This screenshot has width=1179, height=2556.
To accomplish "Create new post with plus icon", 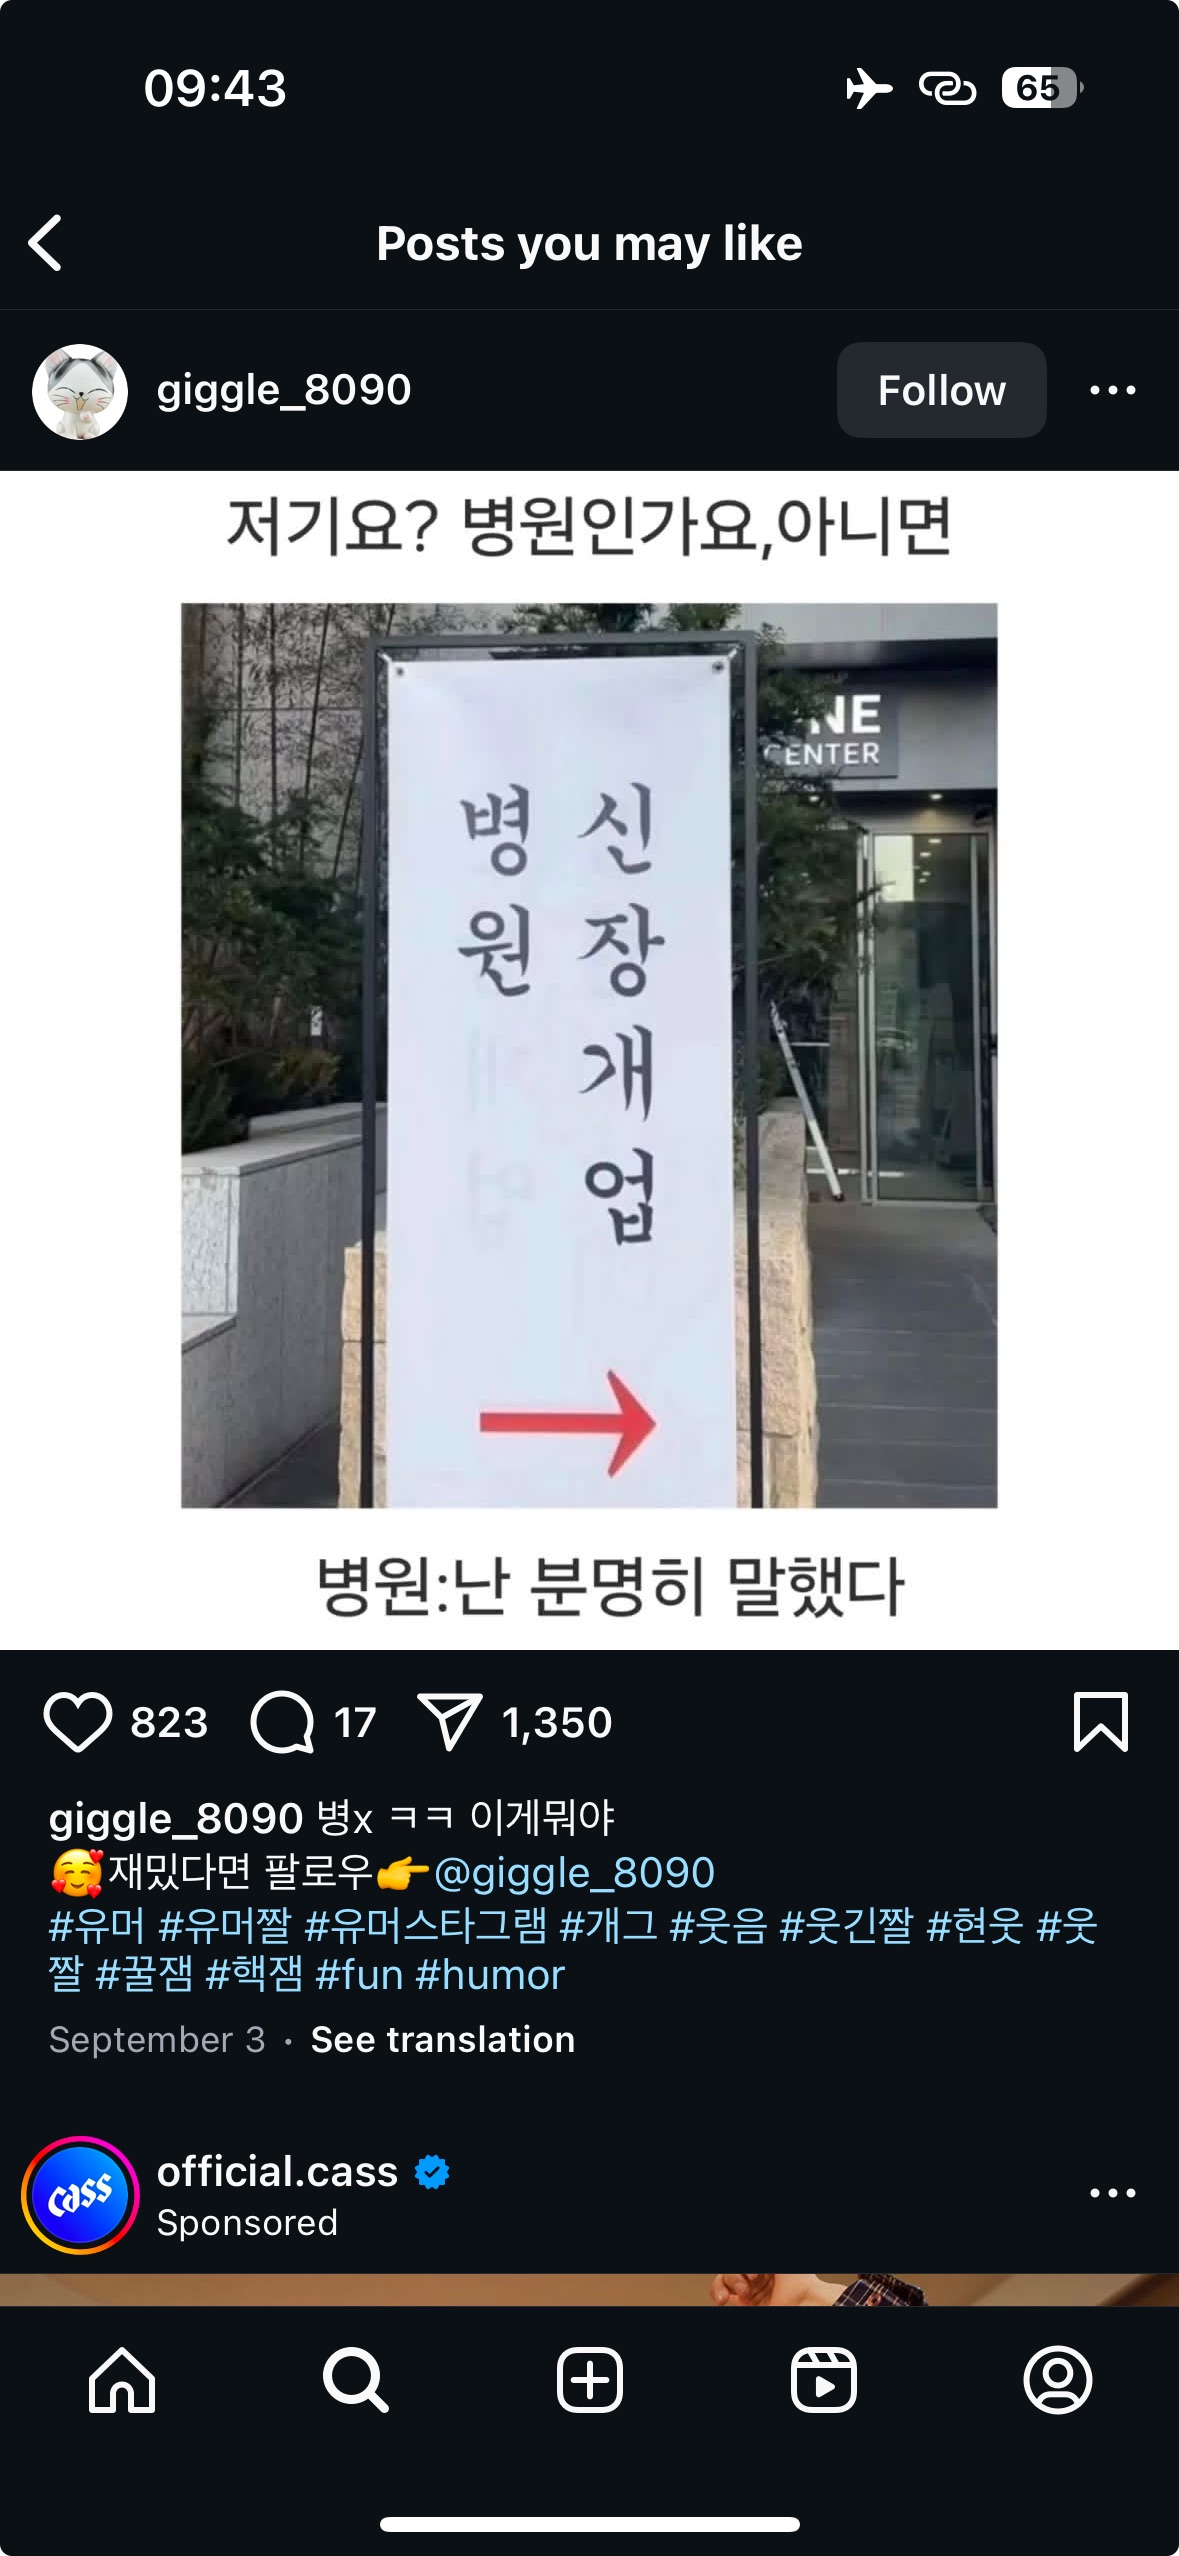I will pyautogui.click(x=589, y=2380).
